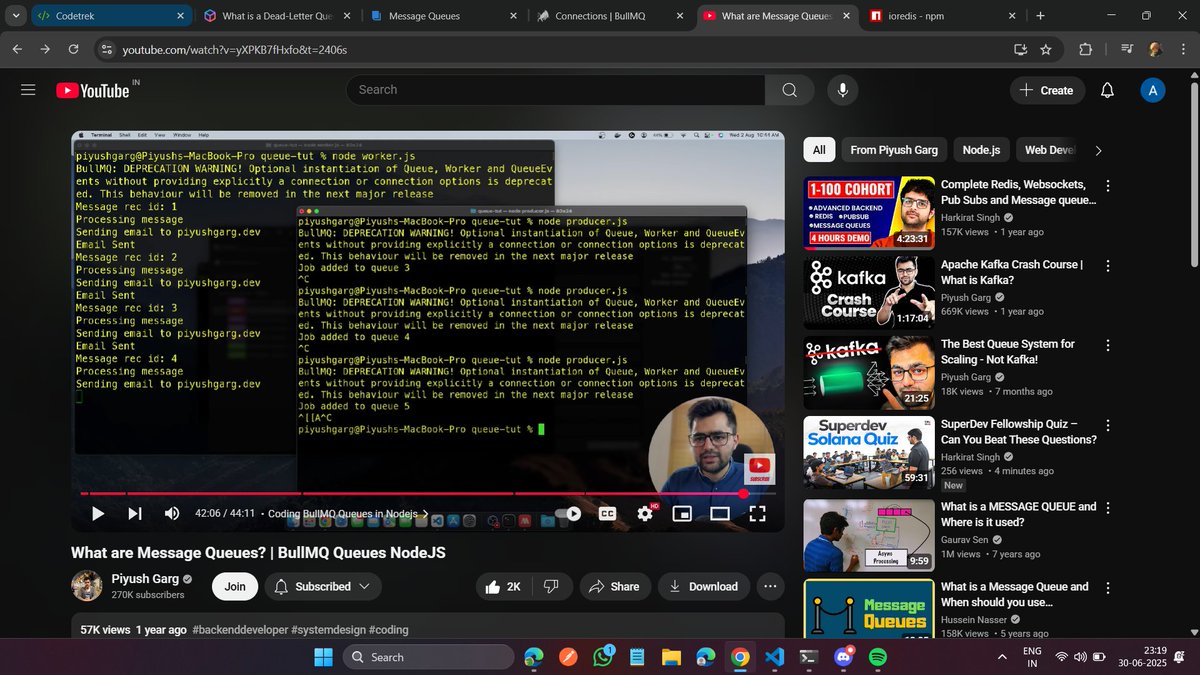Download the video

coord(704,586)
